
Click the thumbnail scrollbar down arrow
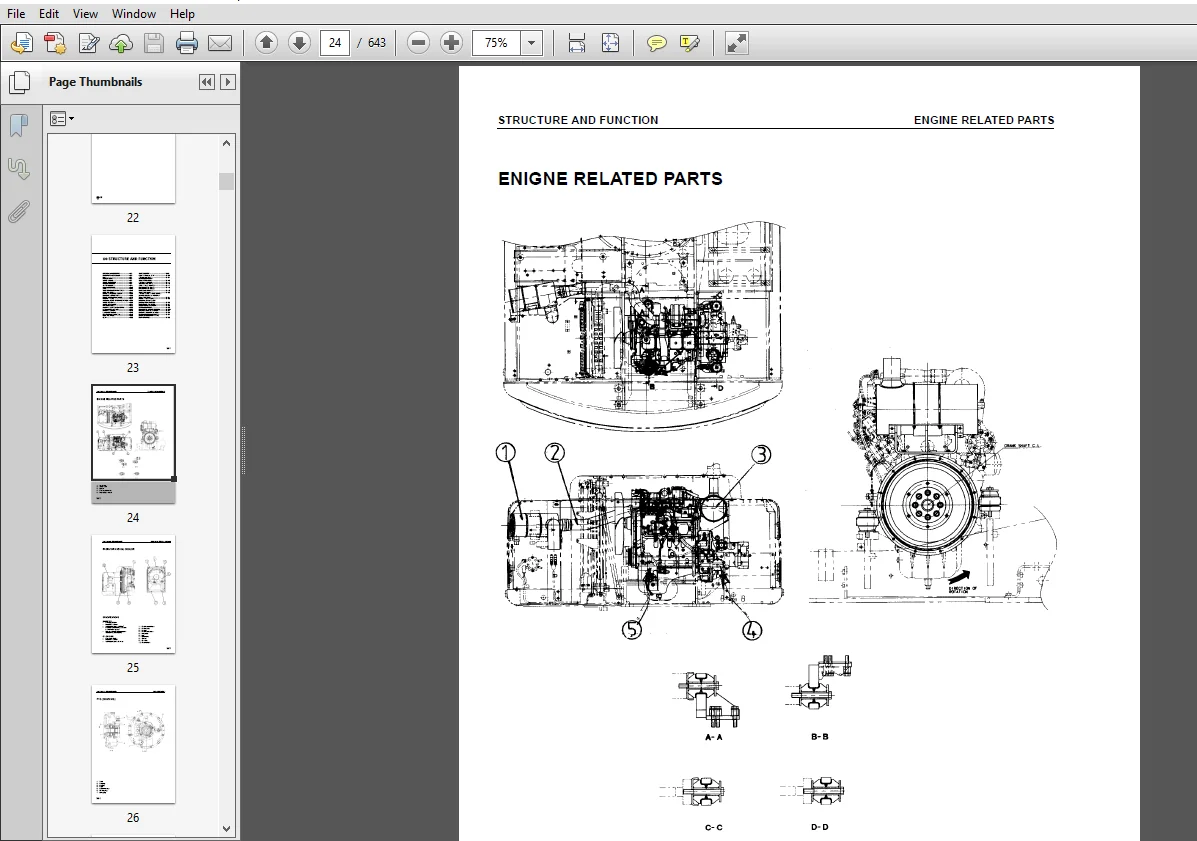226,828
